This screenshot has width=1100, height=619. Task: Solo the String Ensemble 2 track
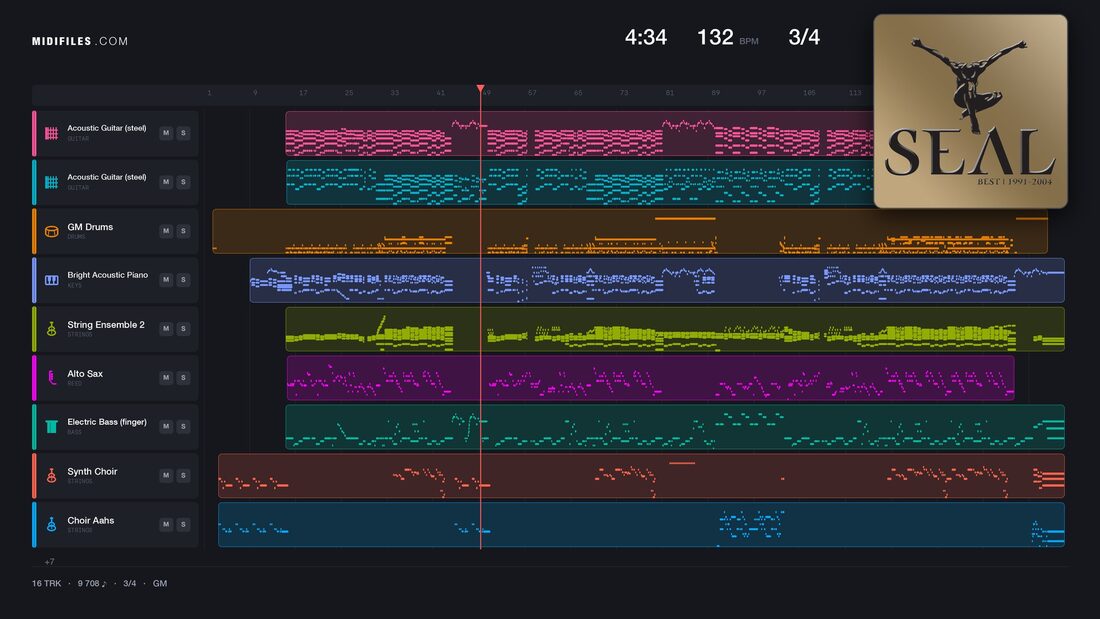(183, 328)
